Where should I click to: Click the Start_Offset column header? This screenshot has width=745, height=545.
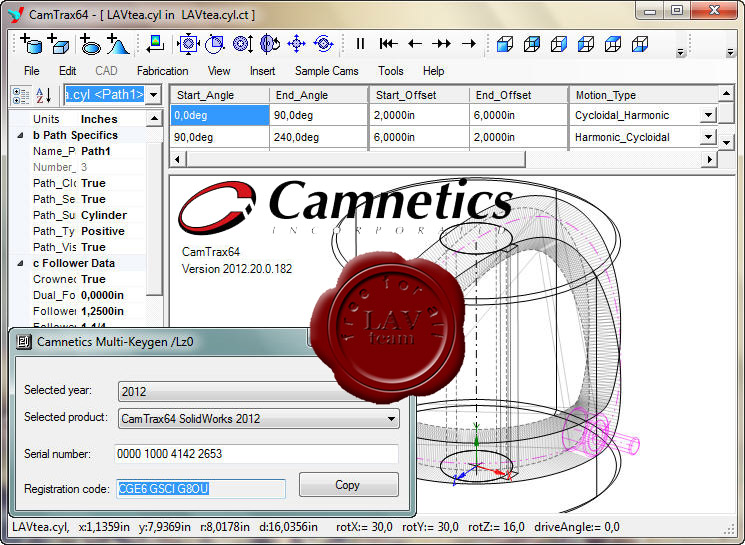[419, 95]
